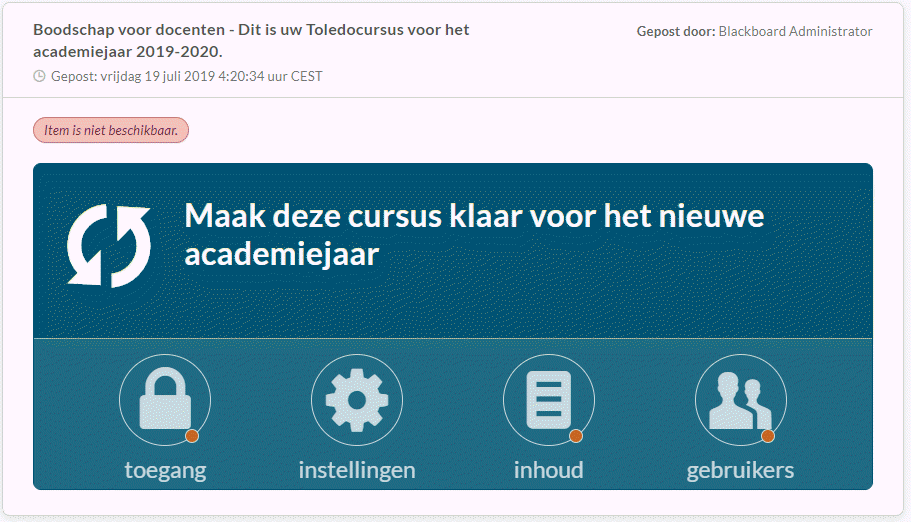Click the posted date 'vrijdag 19 juli 2019'
Screen dimensions: 911x522
coord(158,76)
